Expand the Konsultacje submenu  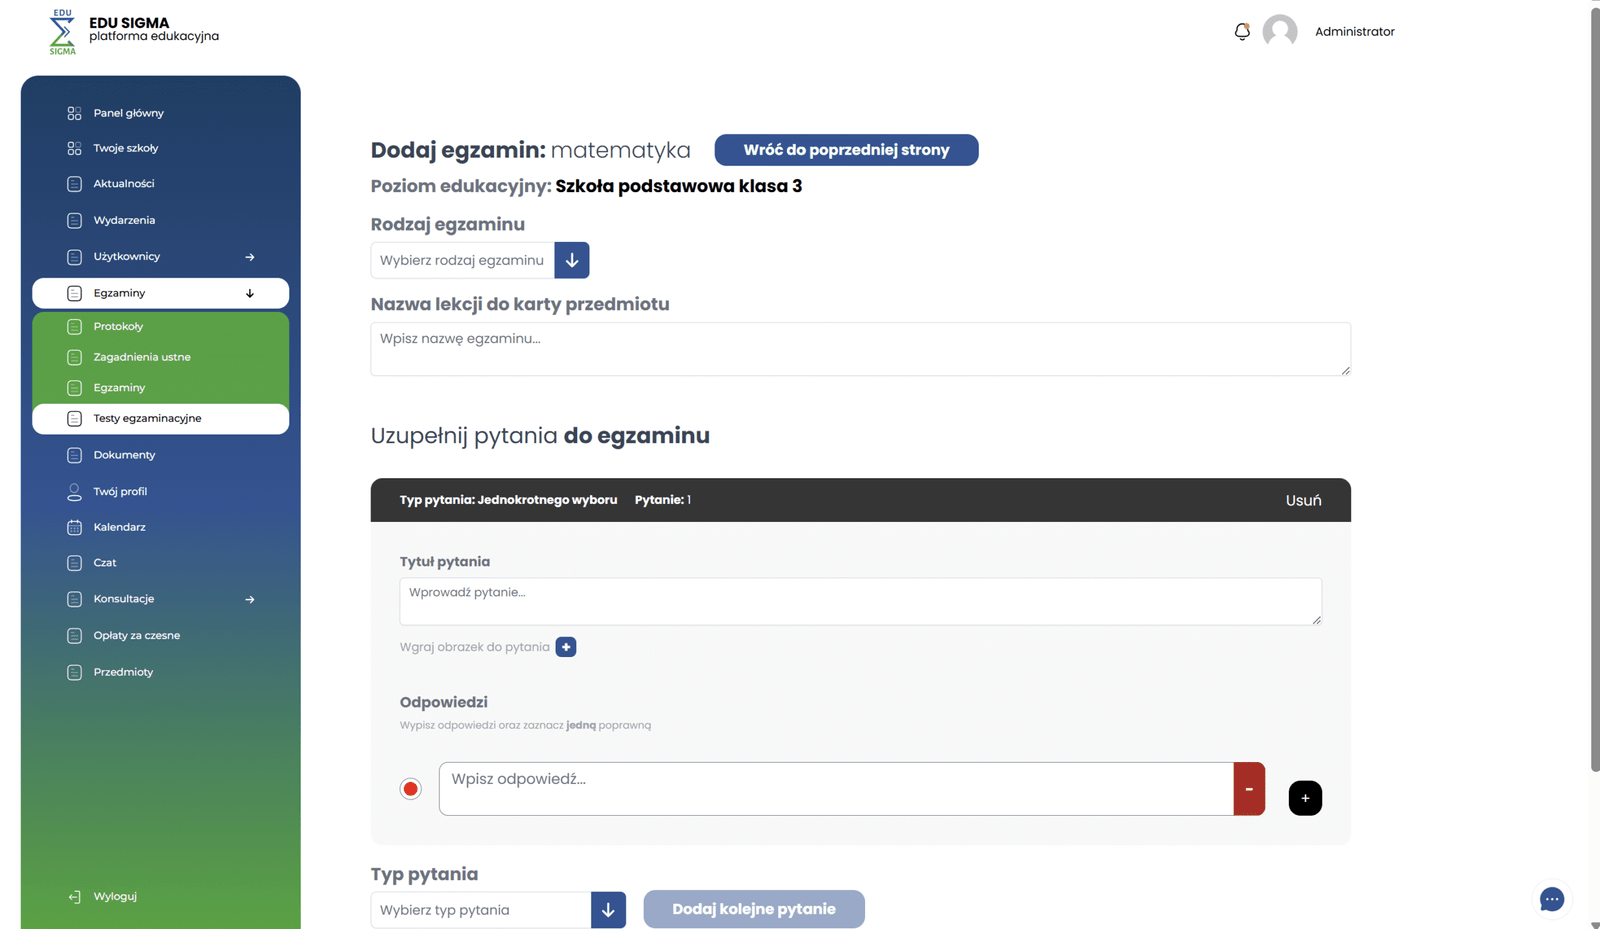tap(250, 599)
